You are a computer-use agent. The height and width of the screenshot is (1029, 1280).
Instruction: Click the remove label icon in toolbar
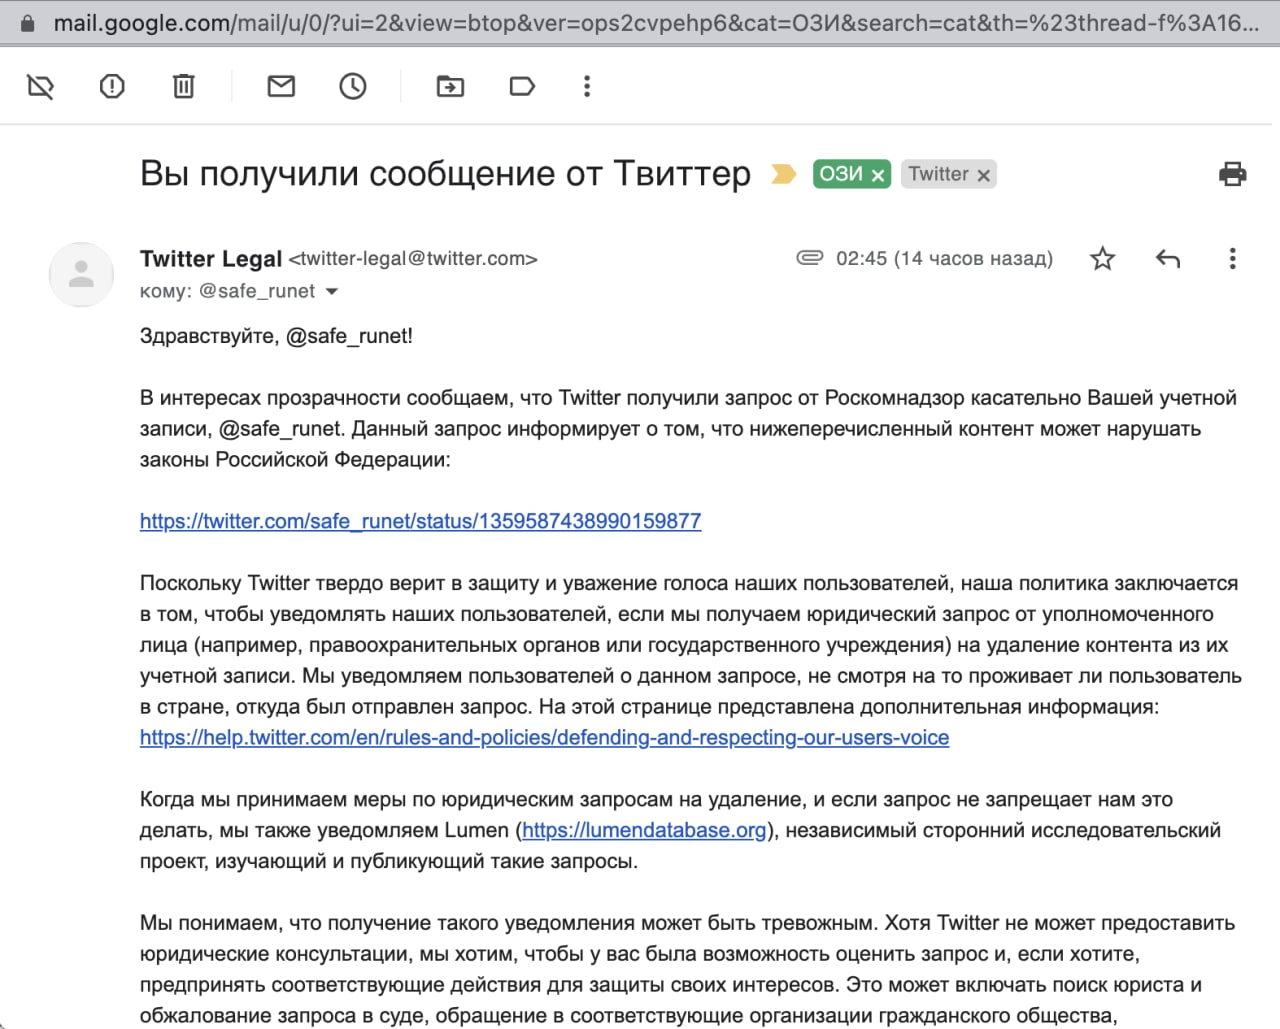(x=40, y=87)
